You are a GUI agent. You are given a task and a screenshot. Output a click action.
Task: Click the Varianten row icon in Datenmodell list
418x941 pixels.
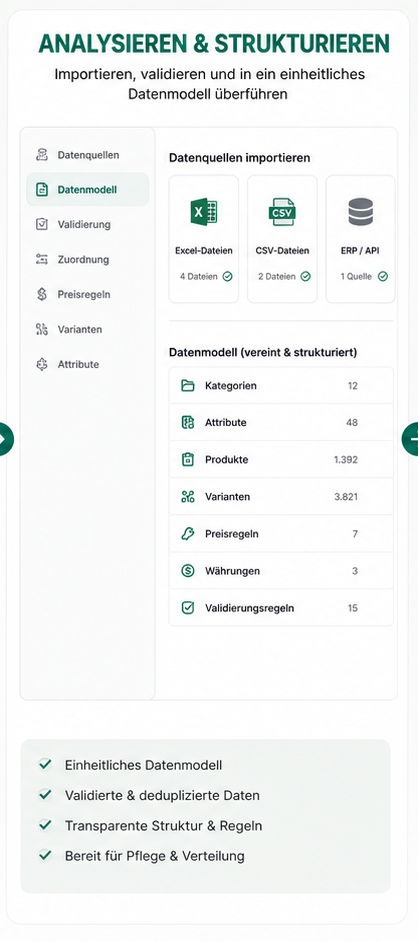[x=188, y=497]
